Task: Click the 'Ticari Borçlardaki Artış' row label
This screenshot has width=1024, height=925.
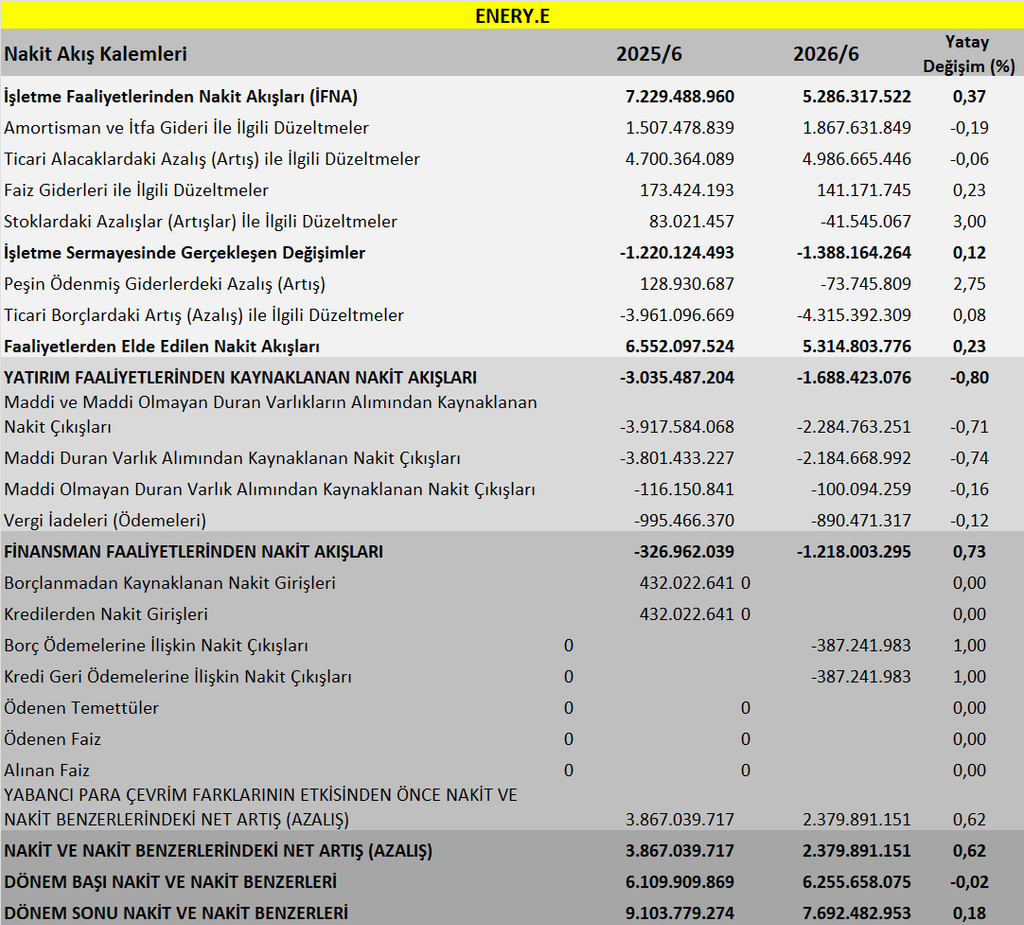Action: (204, 316)
